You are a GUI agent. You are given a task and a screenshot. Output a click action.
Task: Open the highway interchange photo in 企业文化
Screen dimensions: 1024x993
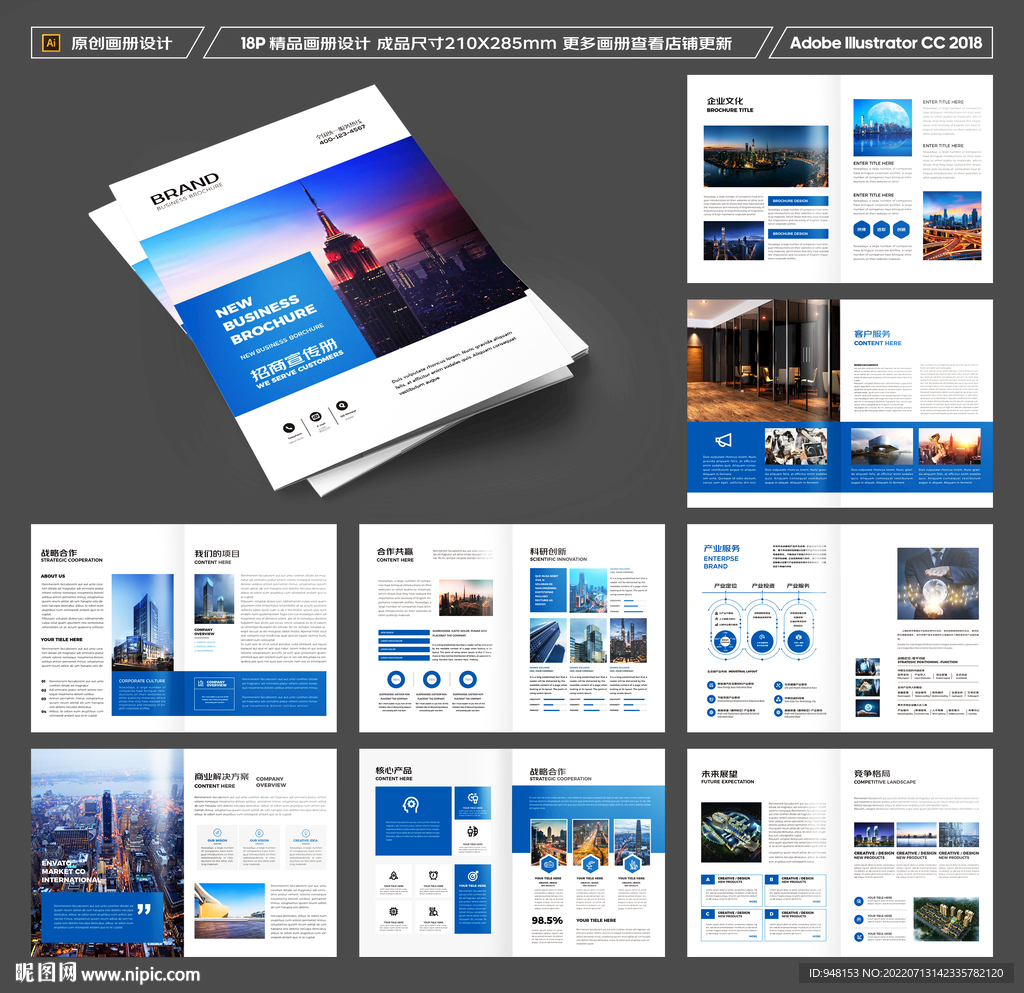click(x=952, y=226)
